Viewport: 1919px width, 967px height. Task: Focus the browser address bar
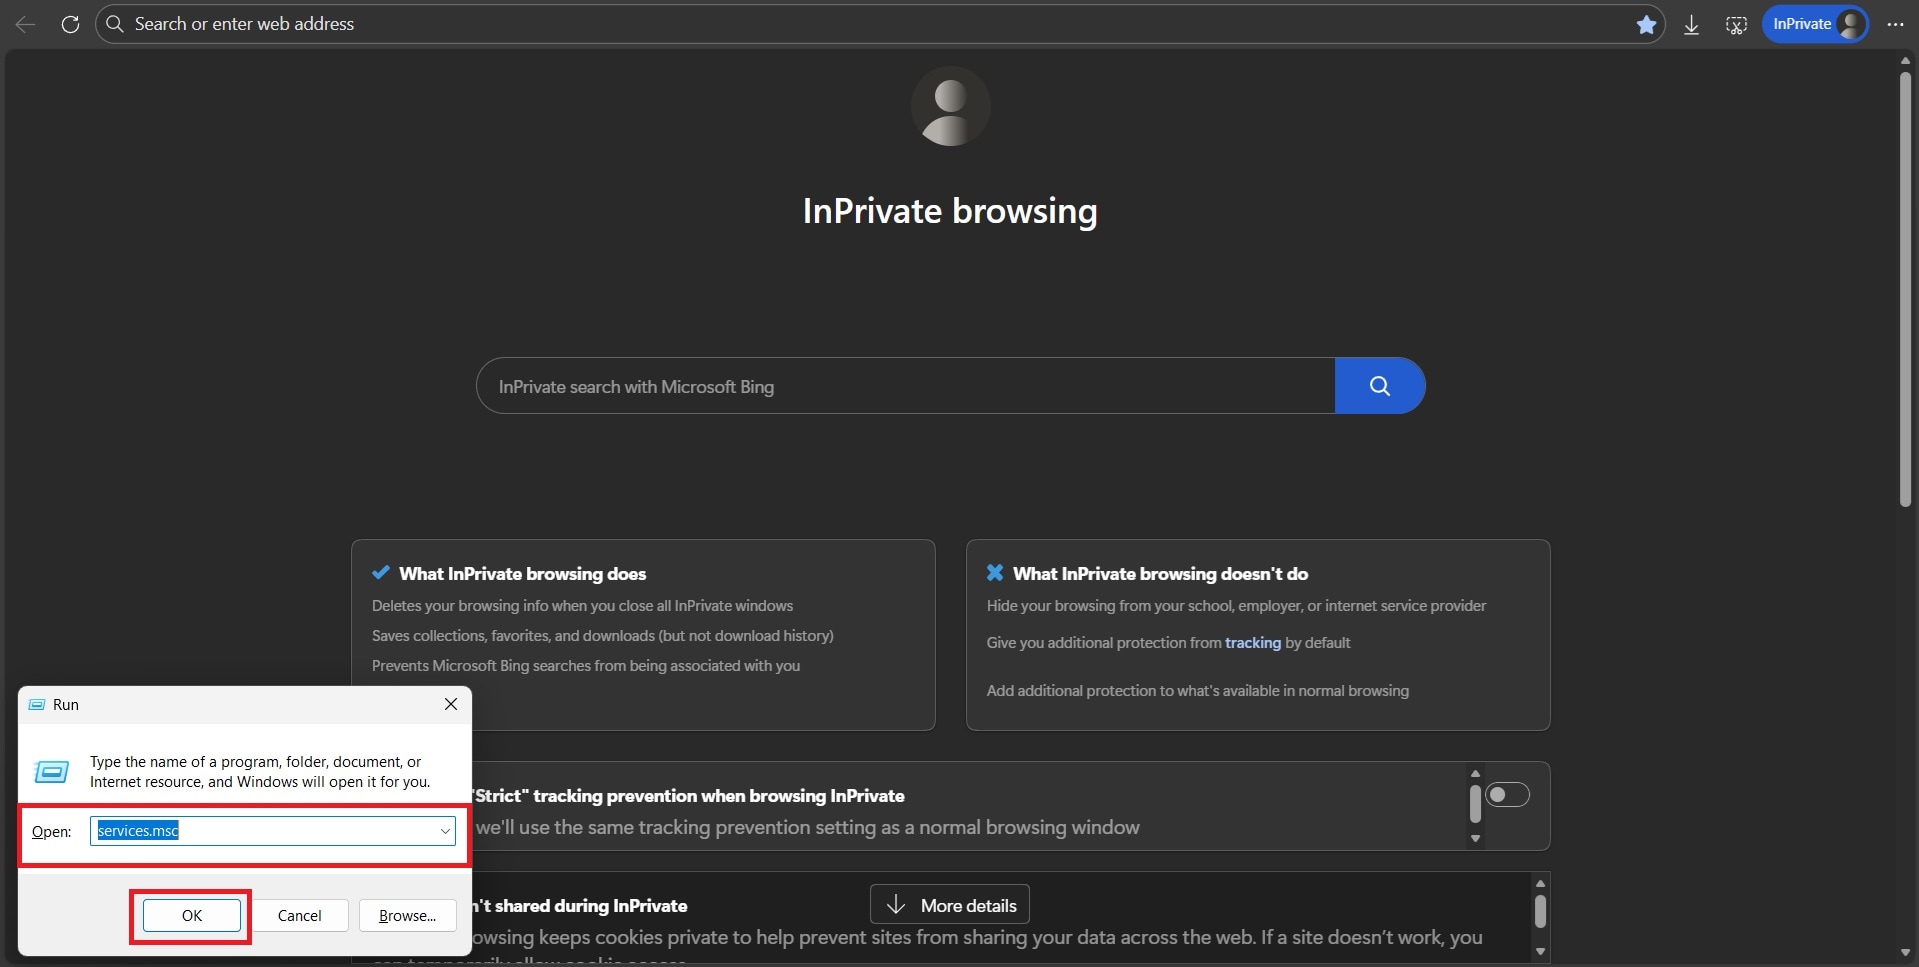pyautogui.click(x=880, y=24)
